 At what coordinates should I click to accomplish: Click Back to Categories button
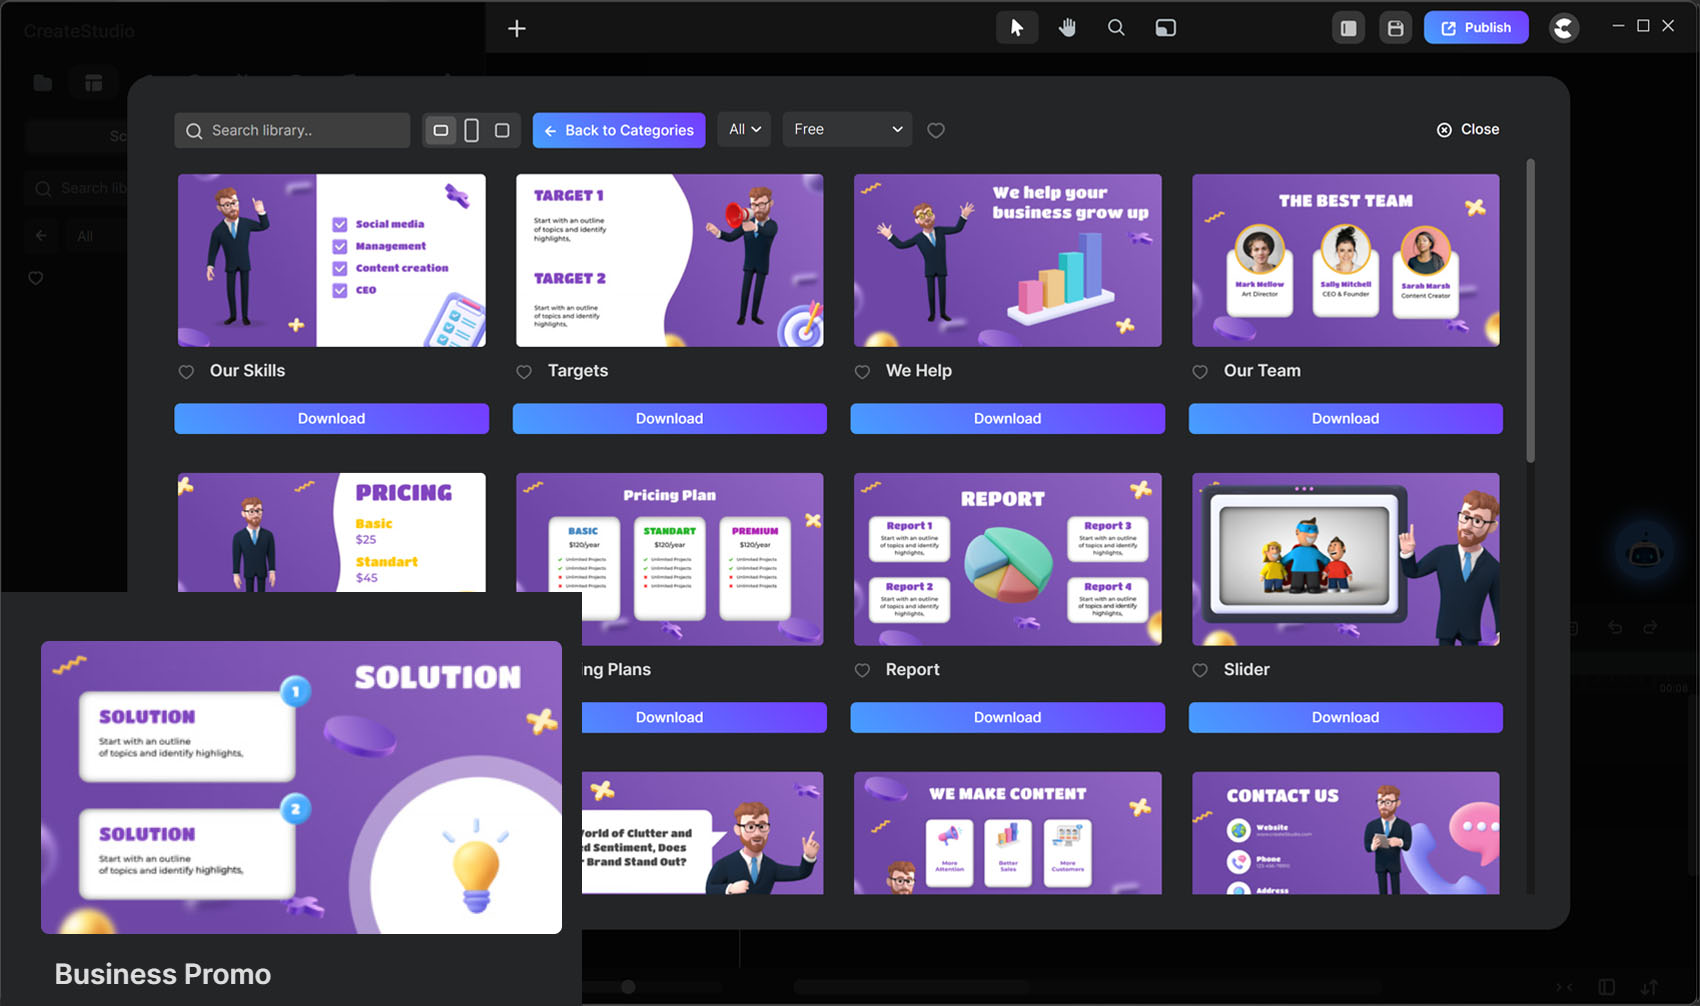click(x=619, y=130)
